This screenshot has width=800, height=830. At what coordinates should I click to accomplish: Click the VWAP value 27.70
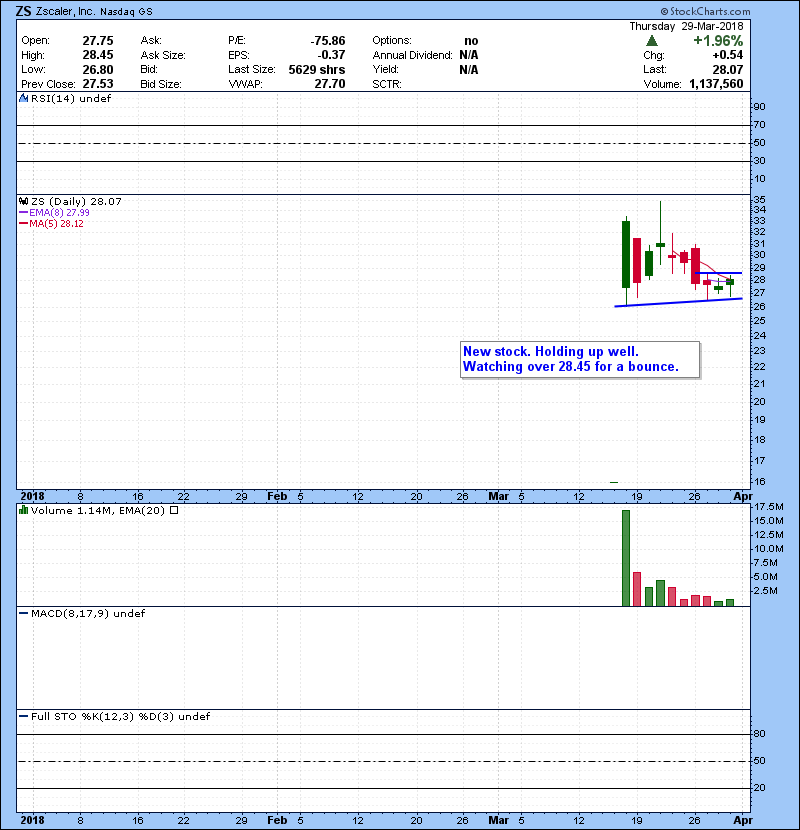pos(330,84)
